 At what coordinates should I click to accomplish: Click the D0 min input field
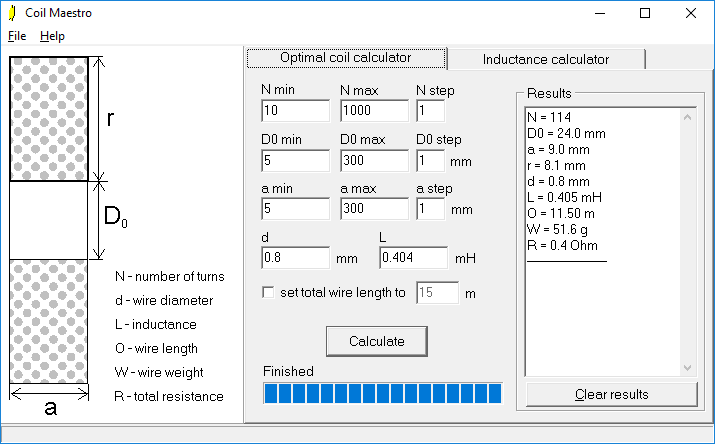(295, 160)
